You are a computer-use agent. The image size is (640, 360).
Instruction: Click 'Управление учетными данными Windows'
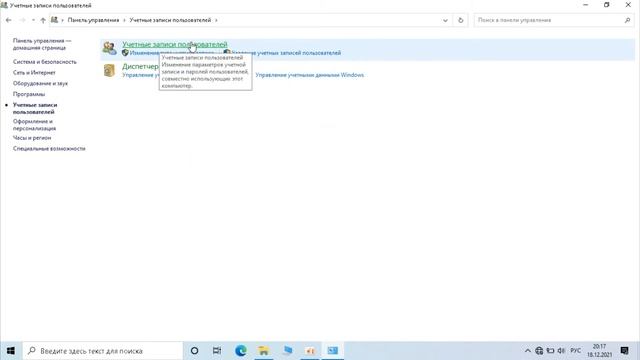point(309,75)
